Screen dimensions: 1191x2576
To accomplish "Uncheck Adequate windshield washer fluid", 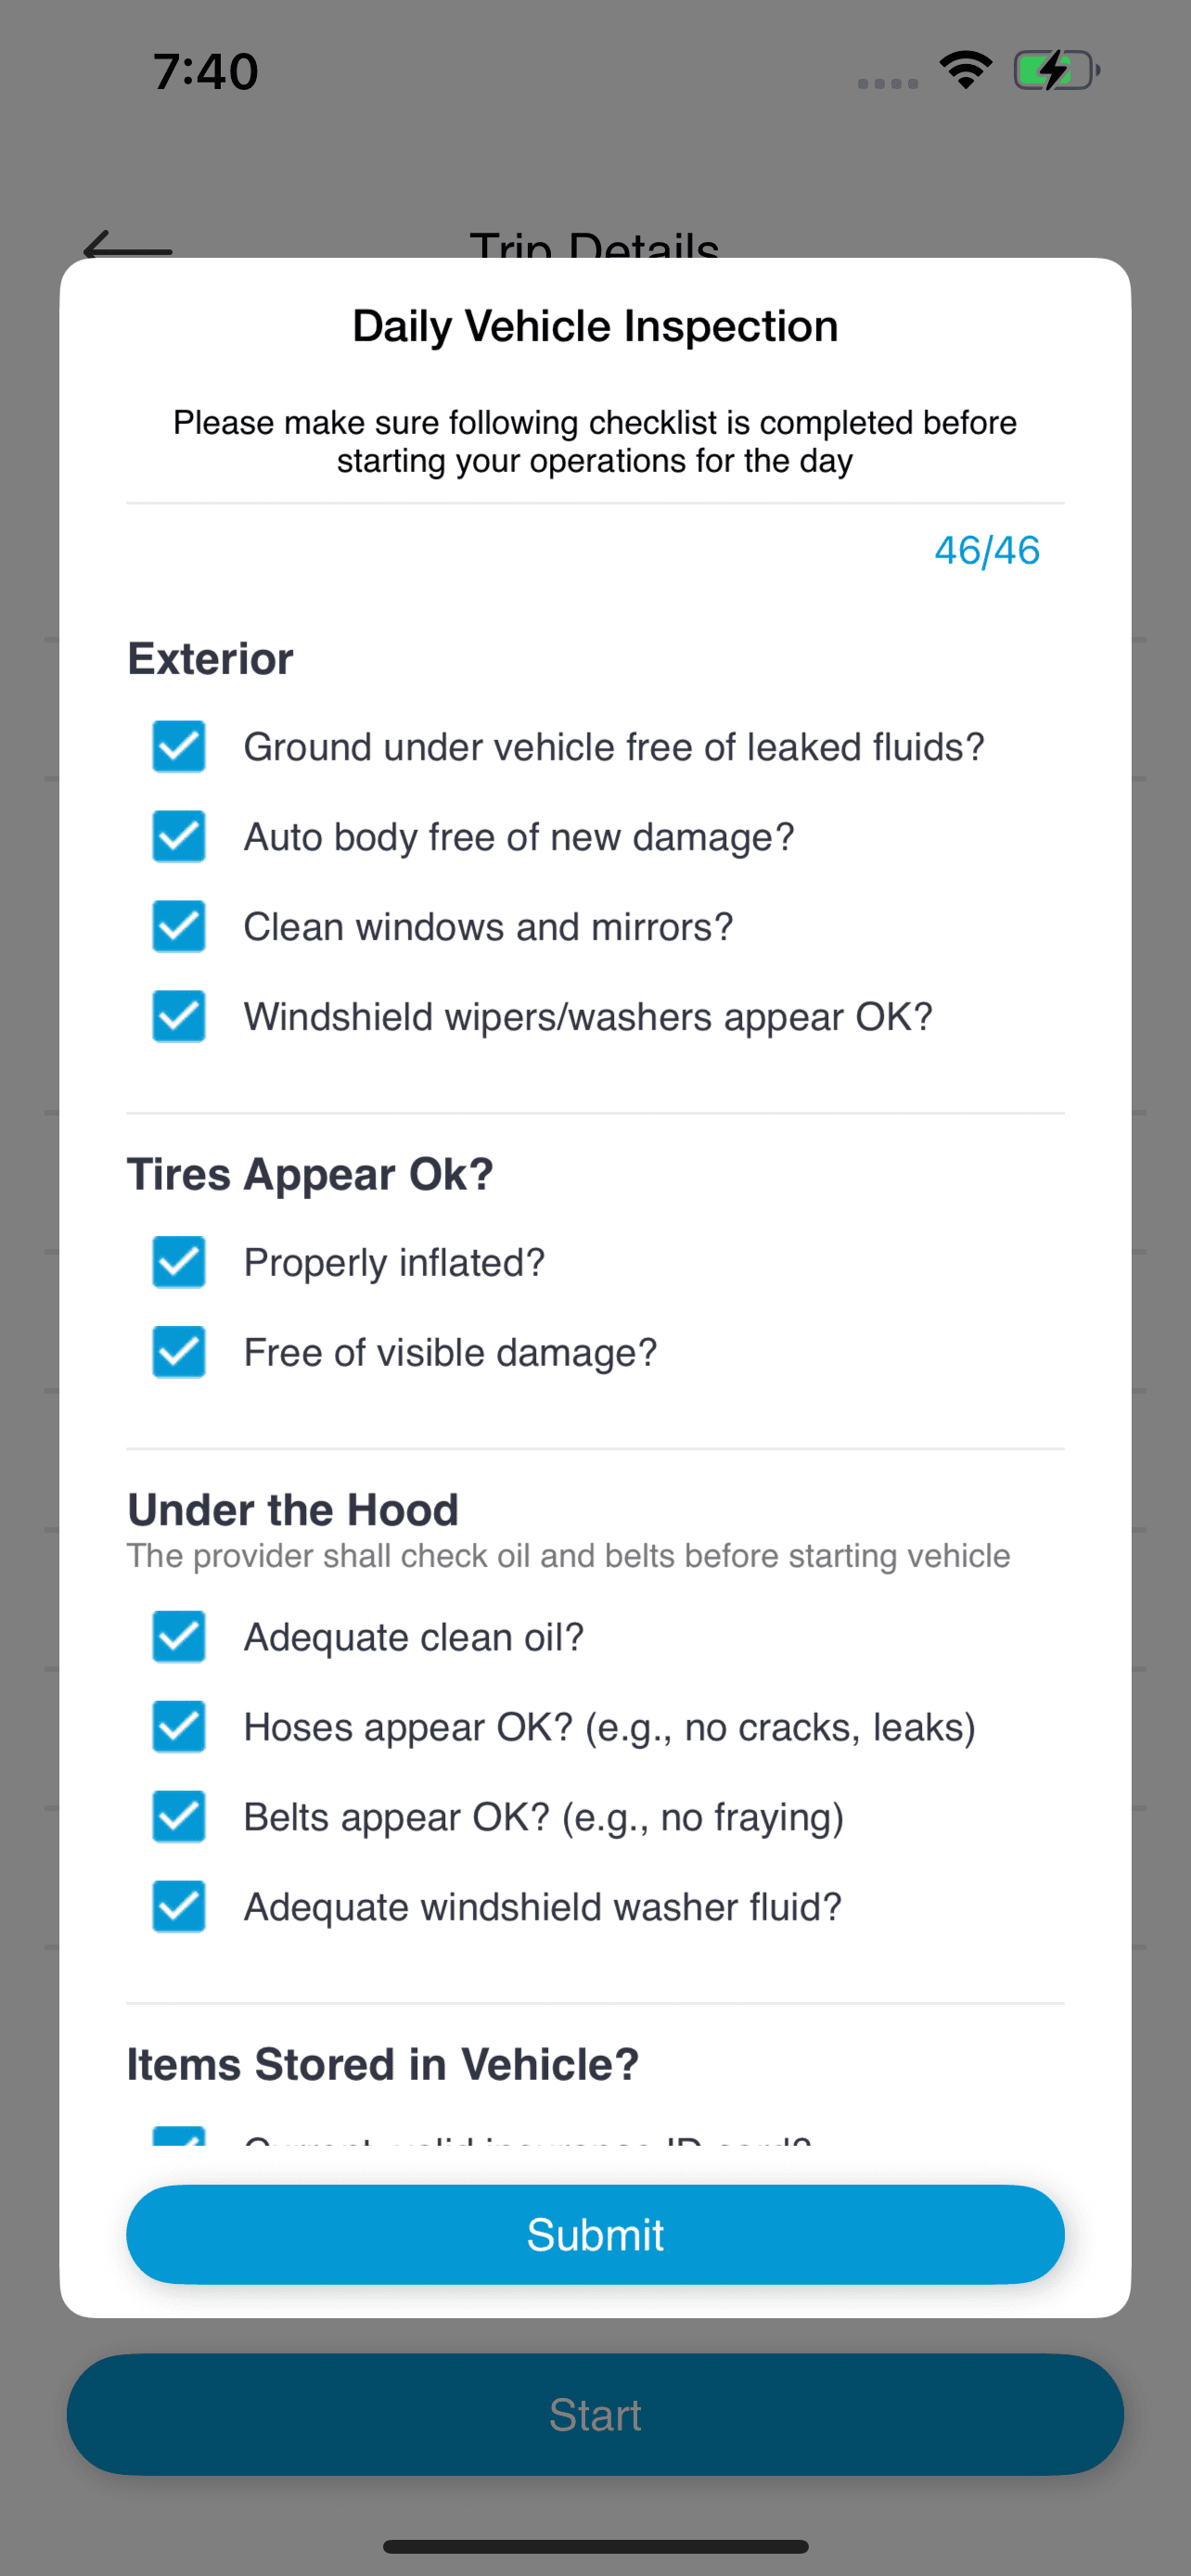I will click(179, 1907).
